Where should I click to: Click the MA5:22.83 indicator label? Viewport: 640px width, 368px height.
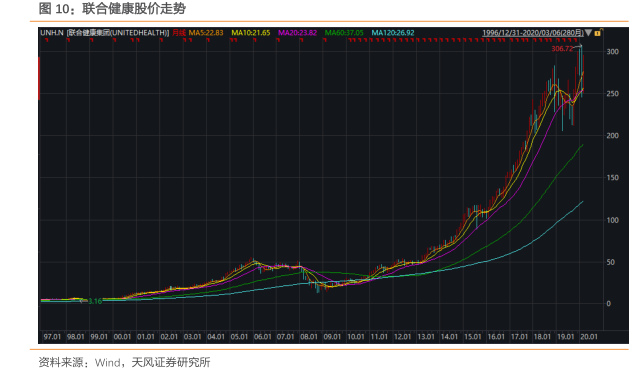pos(206,33)
